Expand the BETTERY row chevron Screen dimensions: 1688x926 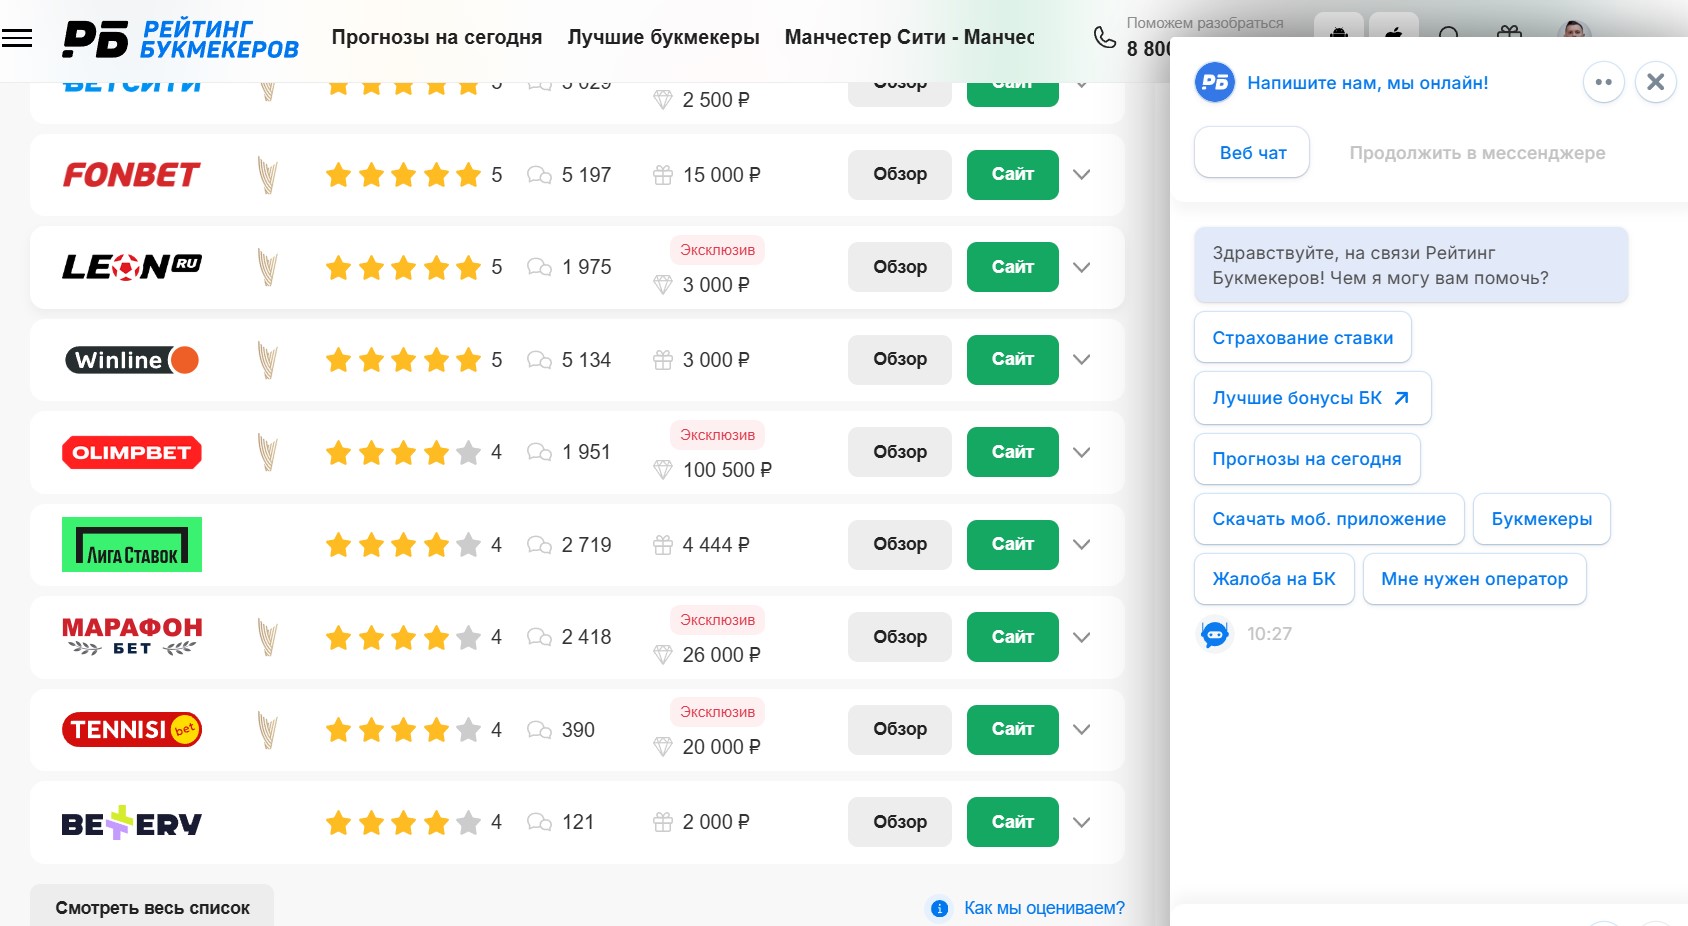click(1081, 822)
